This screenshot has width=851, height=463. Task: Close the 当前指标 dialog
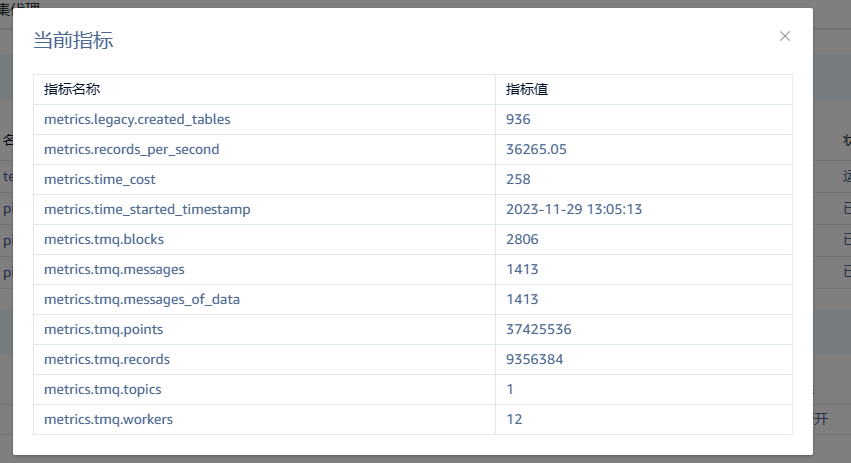click(785, 36)
